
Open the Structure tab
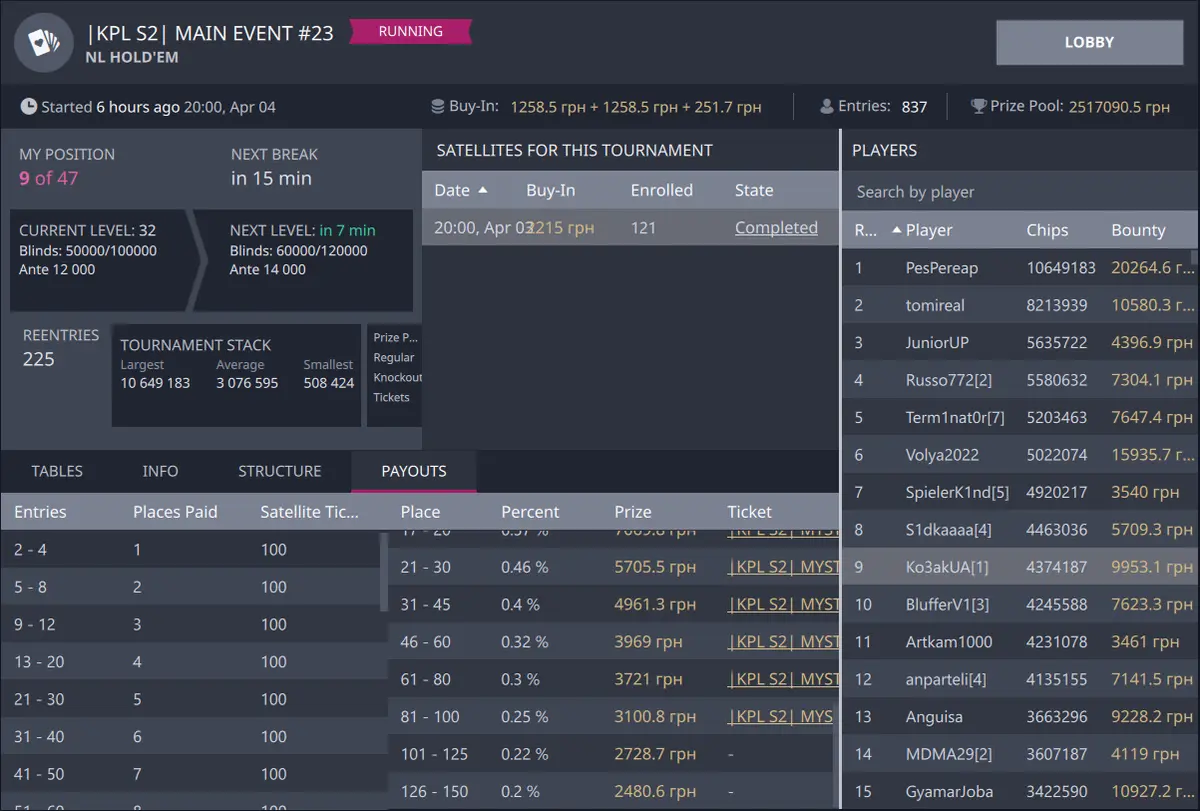click(279, 471)
